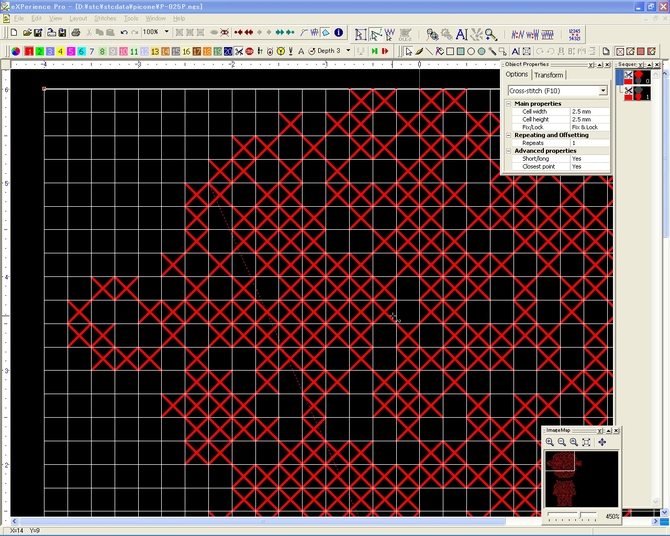The image size is (670, 536).
Task: Click the double red diamonds icon
Action: point(249,32)
